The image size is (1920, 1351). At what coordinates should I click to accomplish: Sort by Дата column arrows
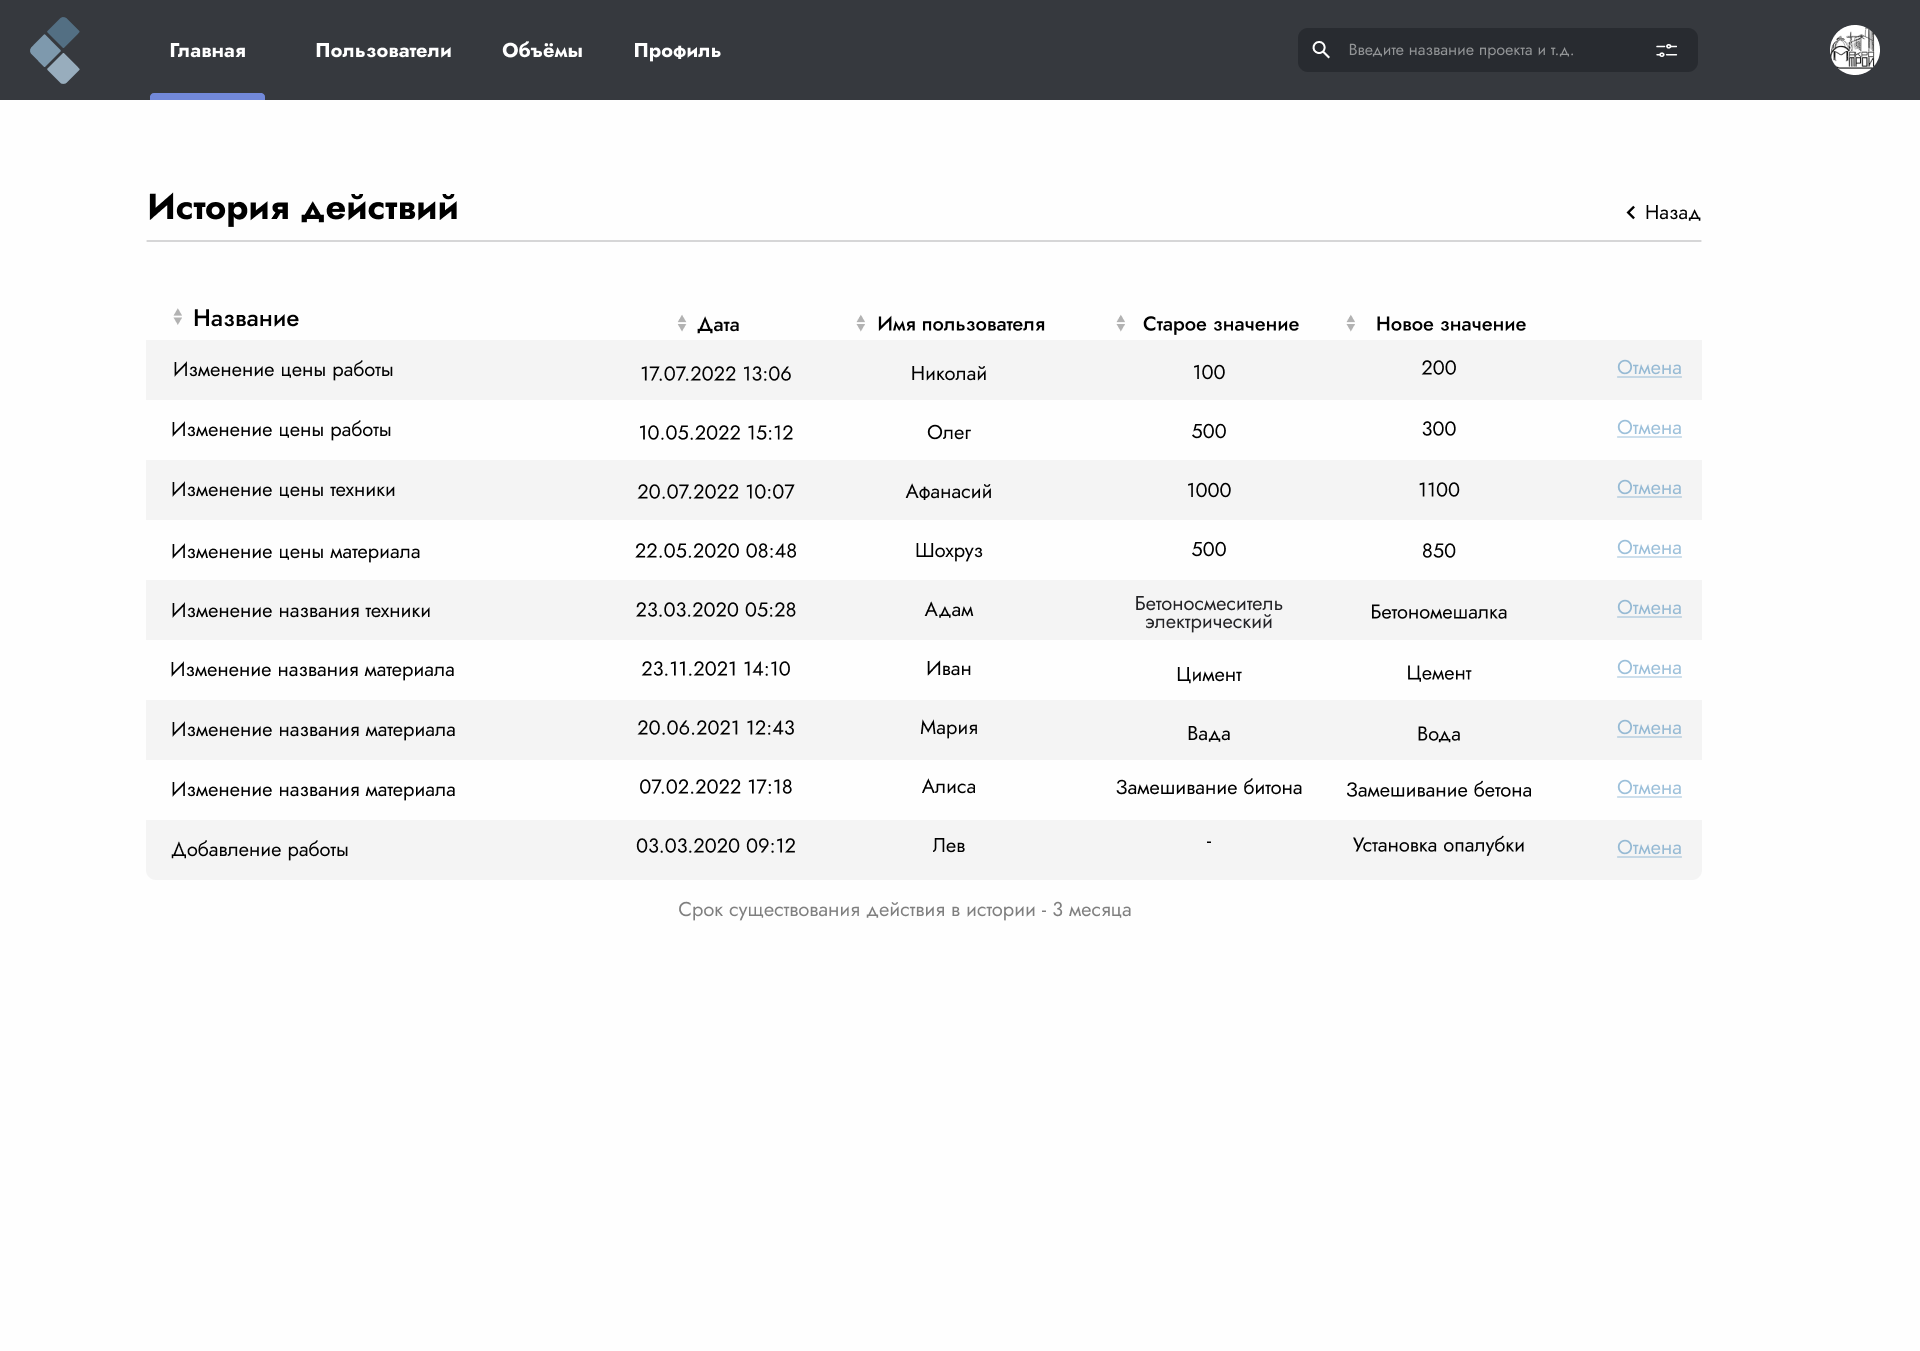point(681,324)
